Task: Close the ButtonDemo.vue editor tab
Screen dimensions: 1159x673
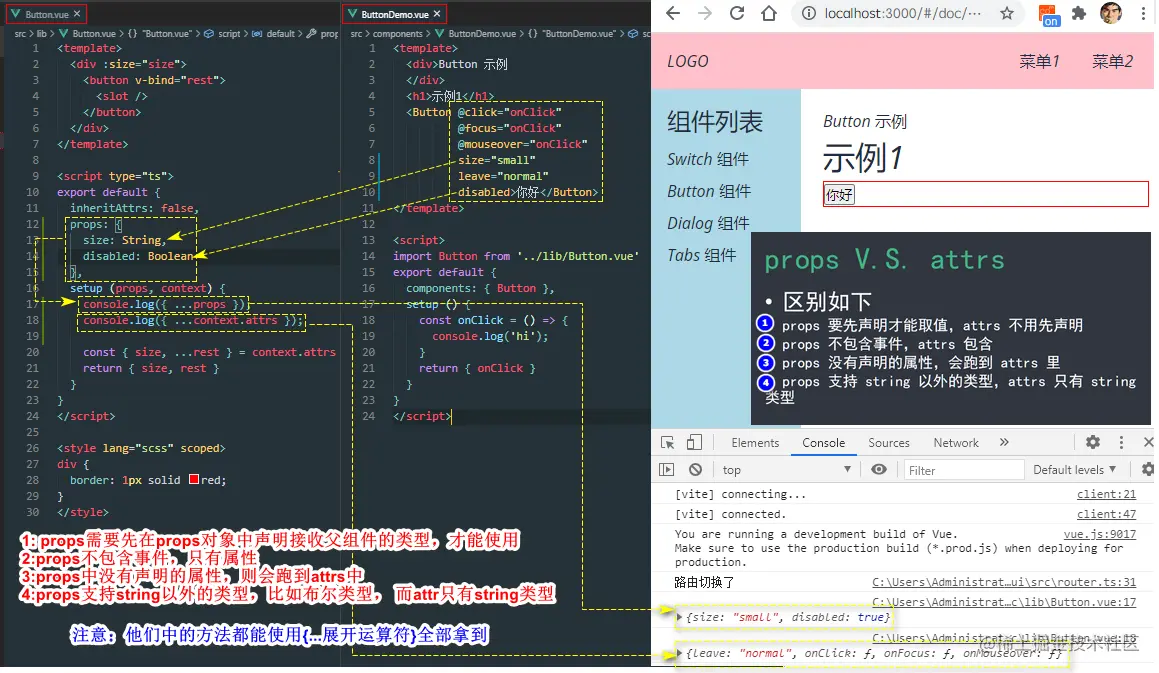Action: coord(437,14)
